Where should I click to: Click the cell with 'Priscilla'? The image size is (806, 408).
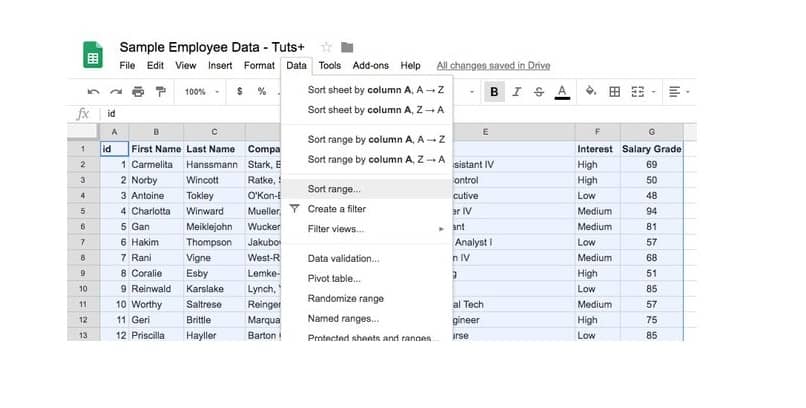(x=156, y=335)
